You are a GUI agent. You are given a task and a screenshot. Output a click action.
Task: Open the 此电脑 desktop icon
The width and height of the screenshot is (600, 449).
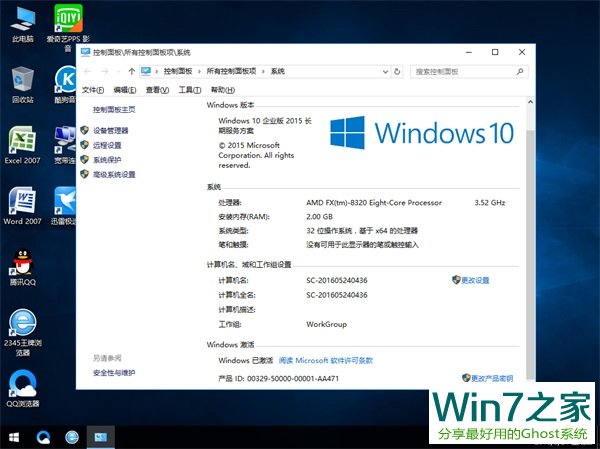click(x=23, y=24)
